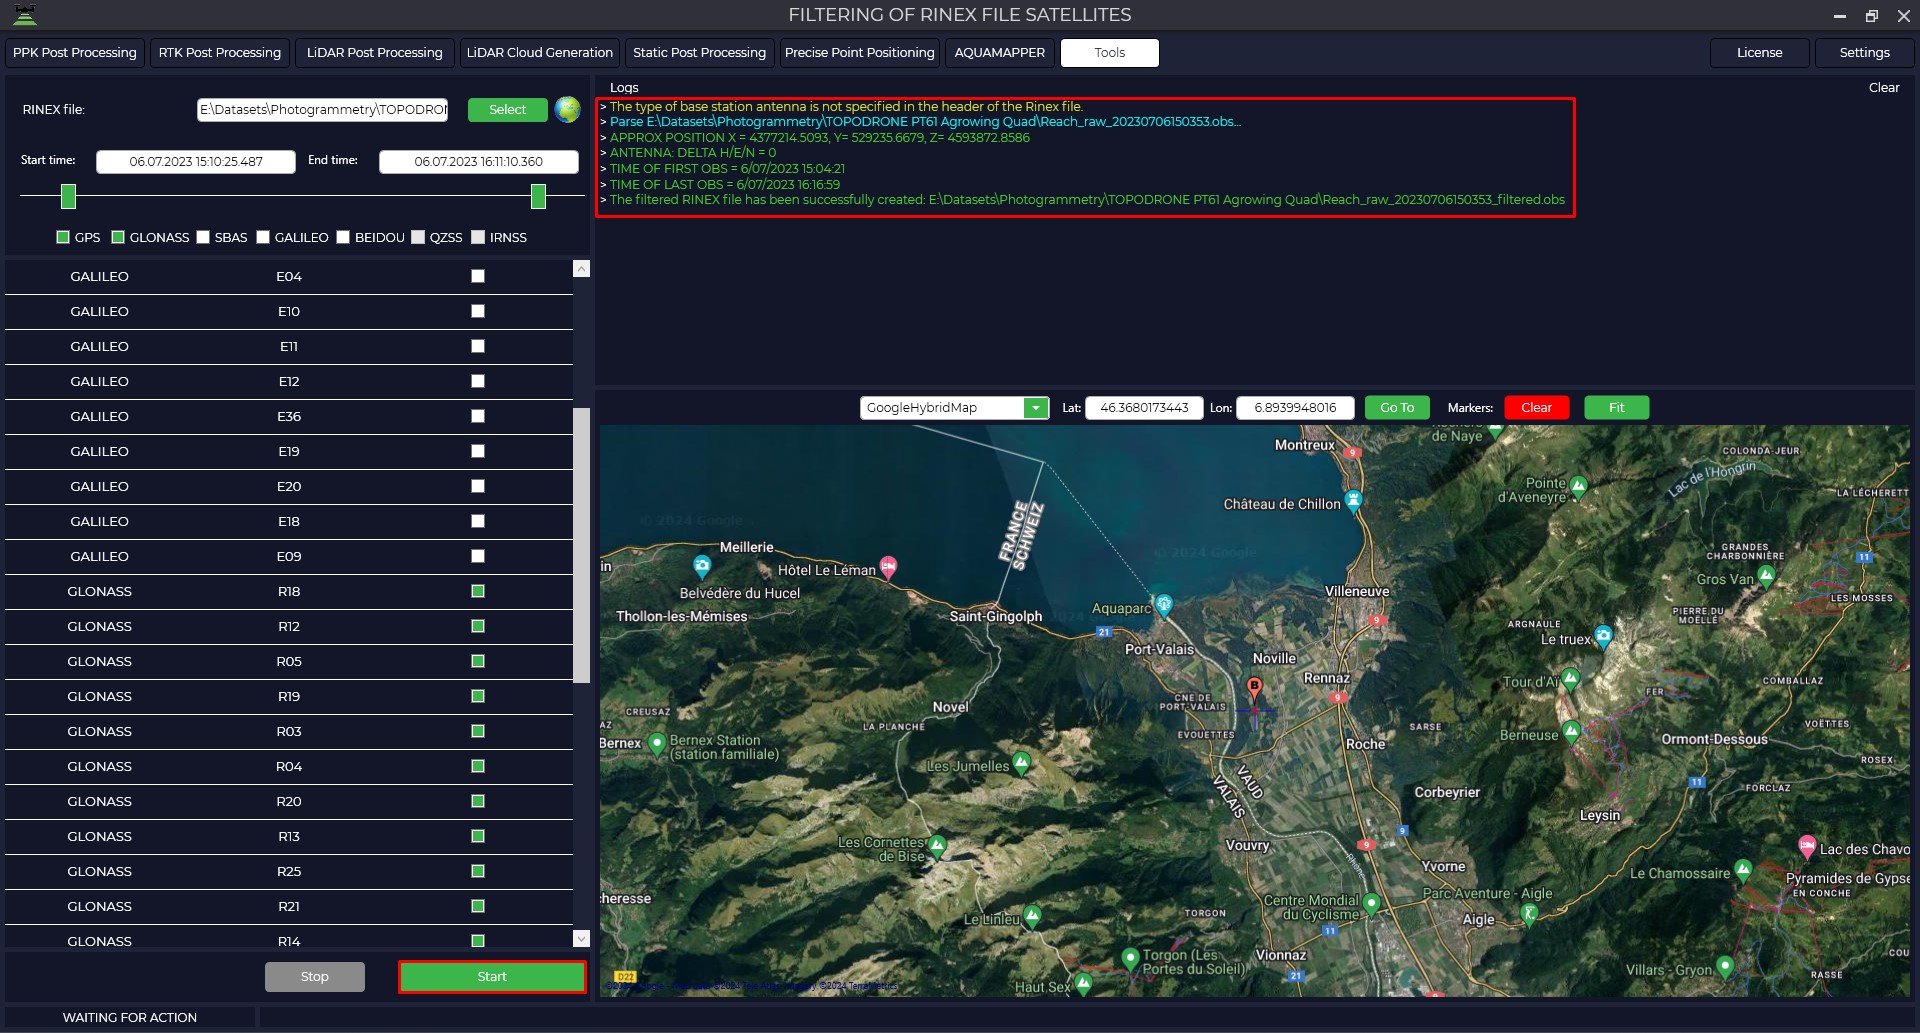1920x1033 pixels.
Task: Click the Lac des Chavonnes pink pin
Action: click(1806, 846)
